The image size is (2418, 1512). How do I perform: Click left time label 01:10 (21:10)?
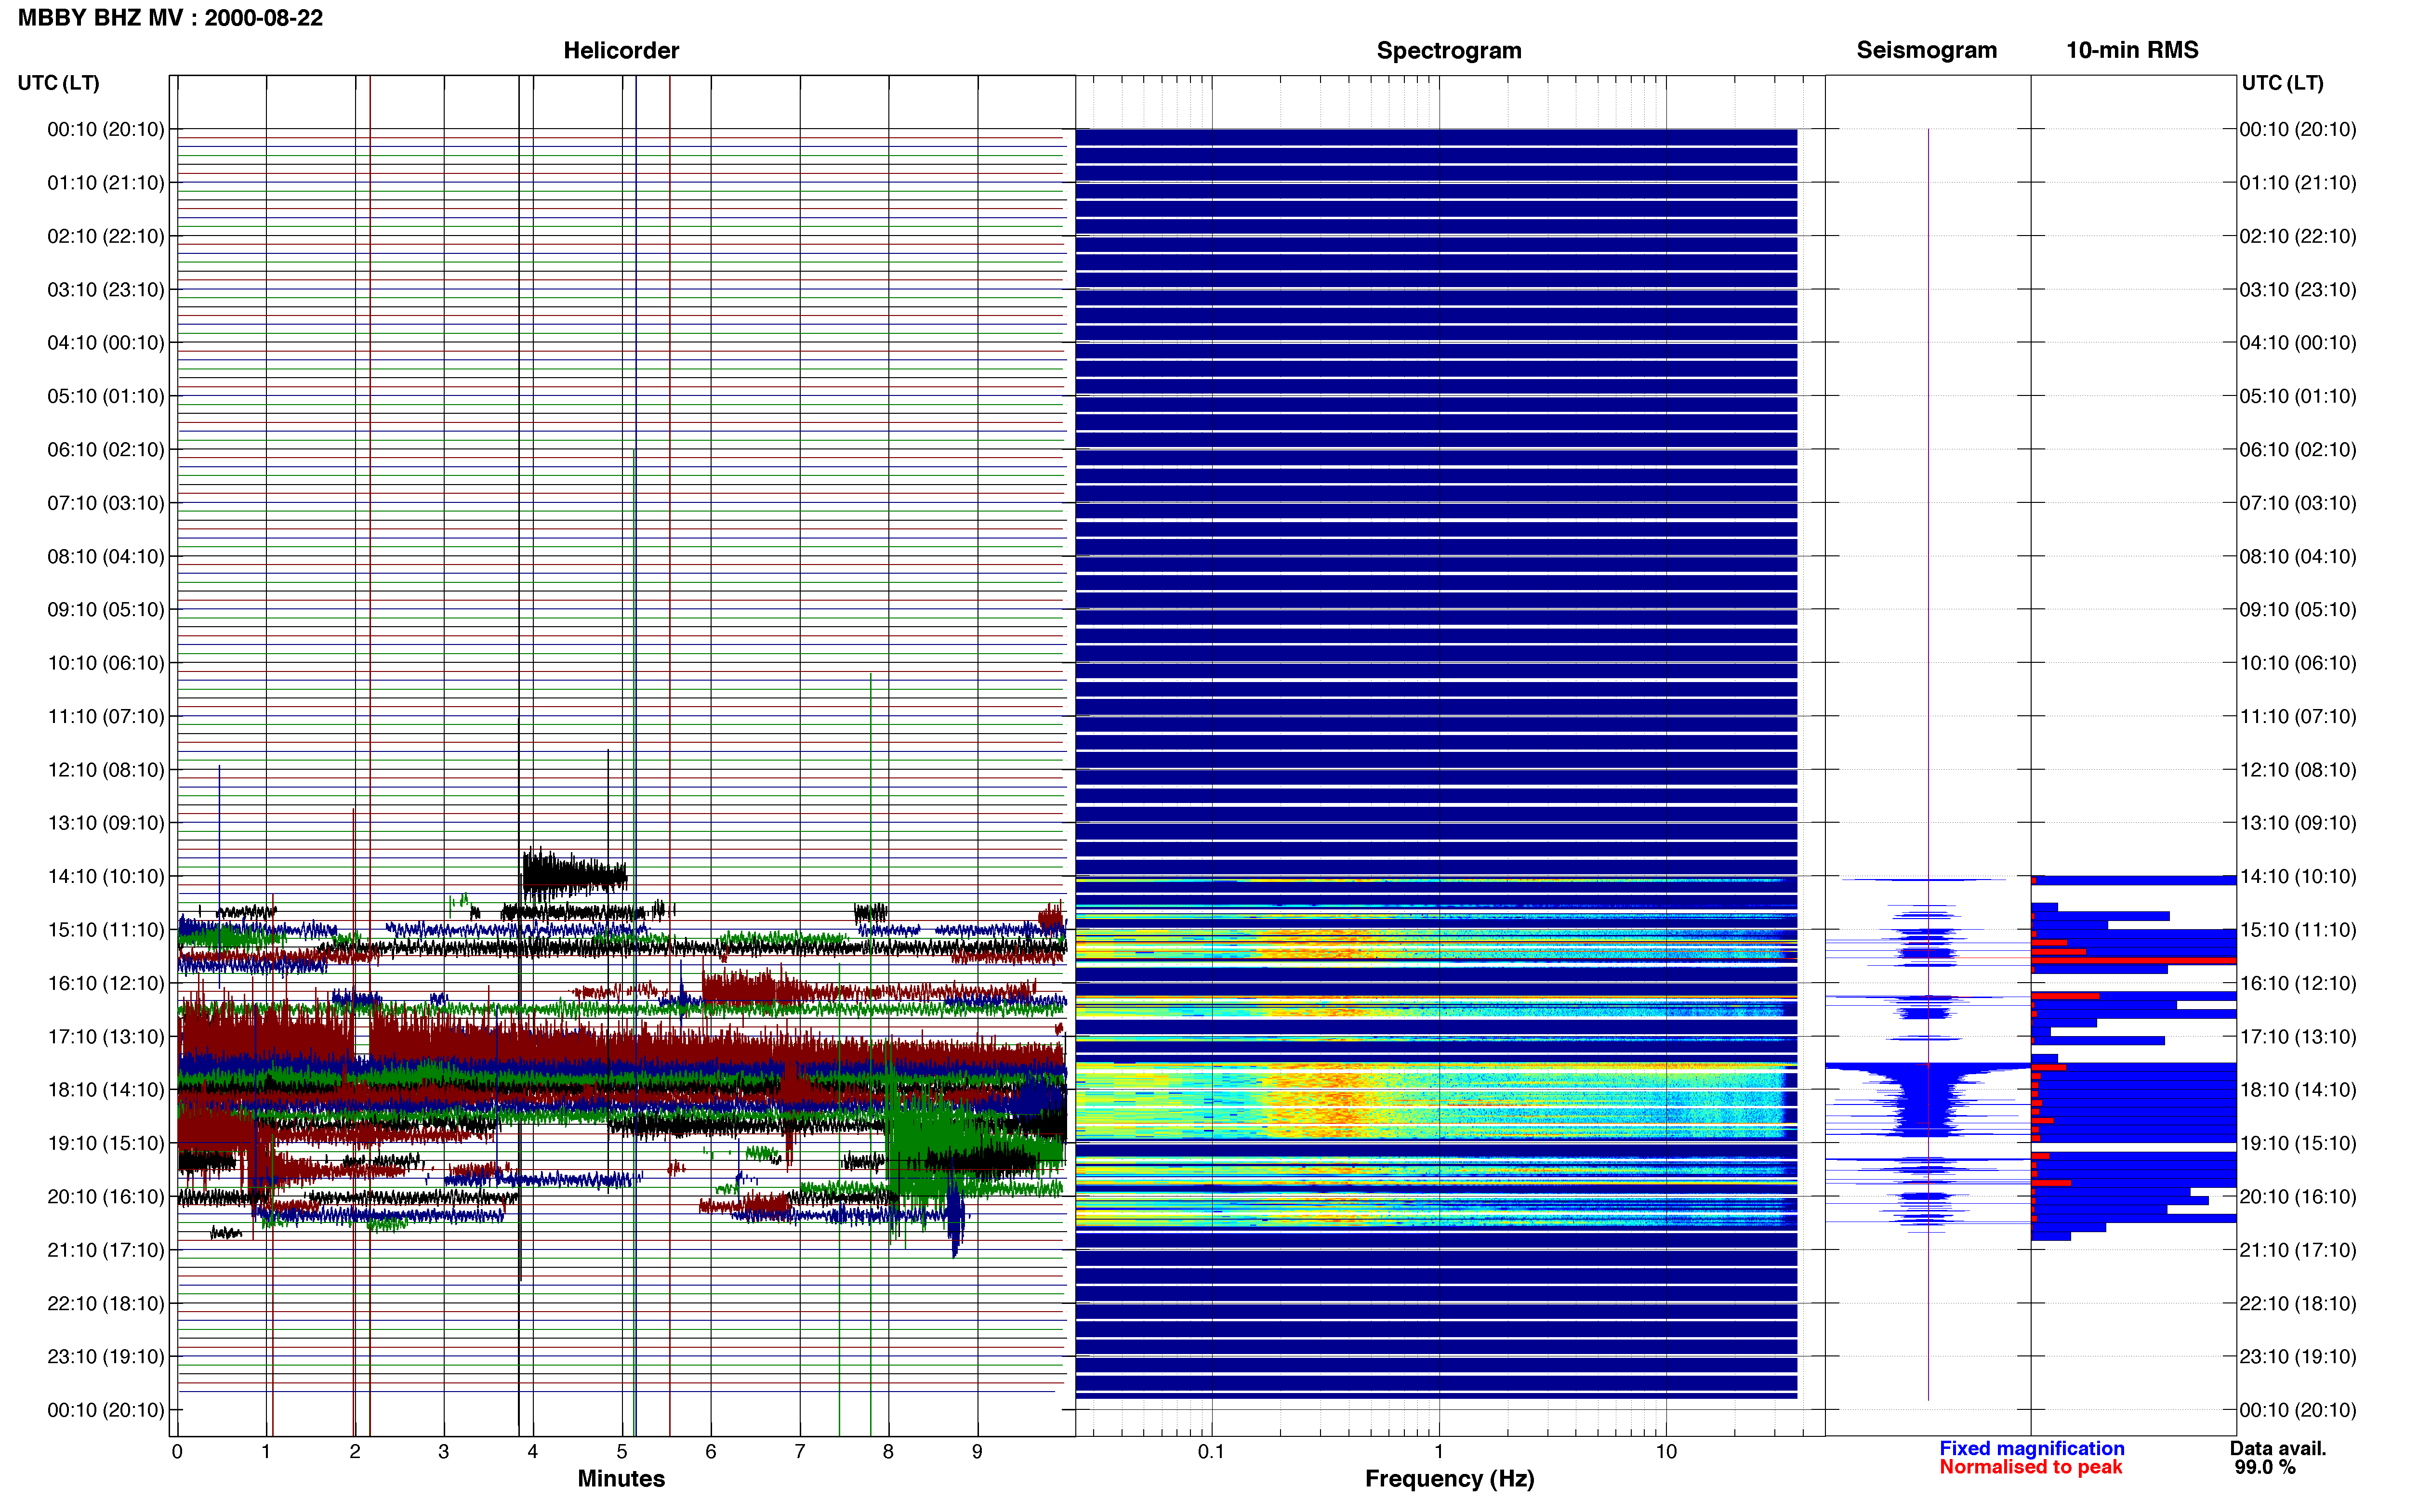click(x=106, y=183)
